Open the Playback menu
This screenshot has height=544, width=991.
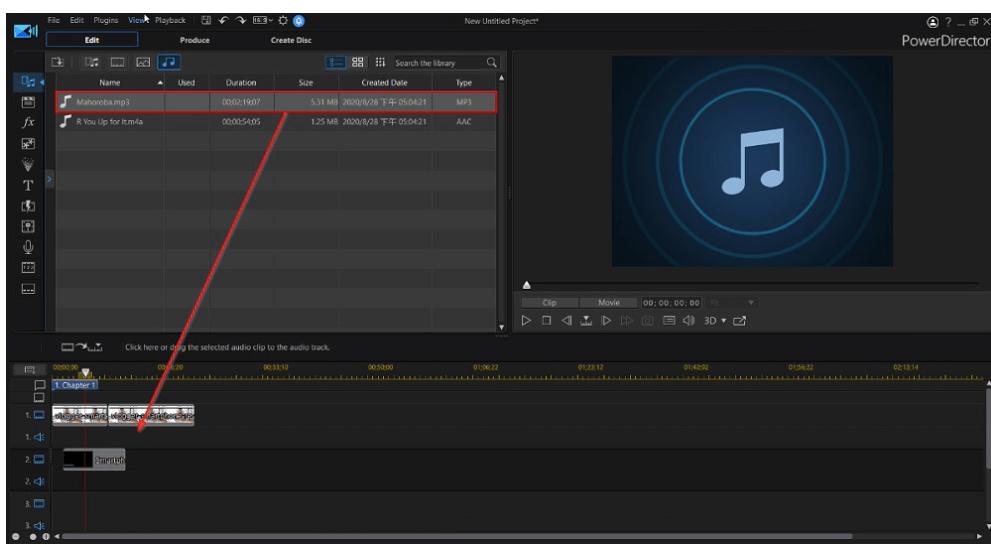170,20
